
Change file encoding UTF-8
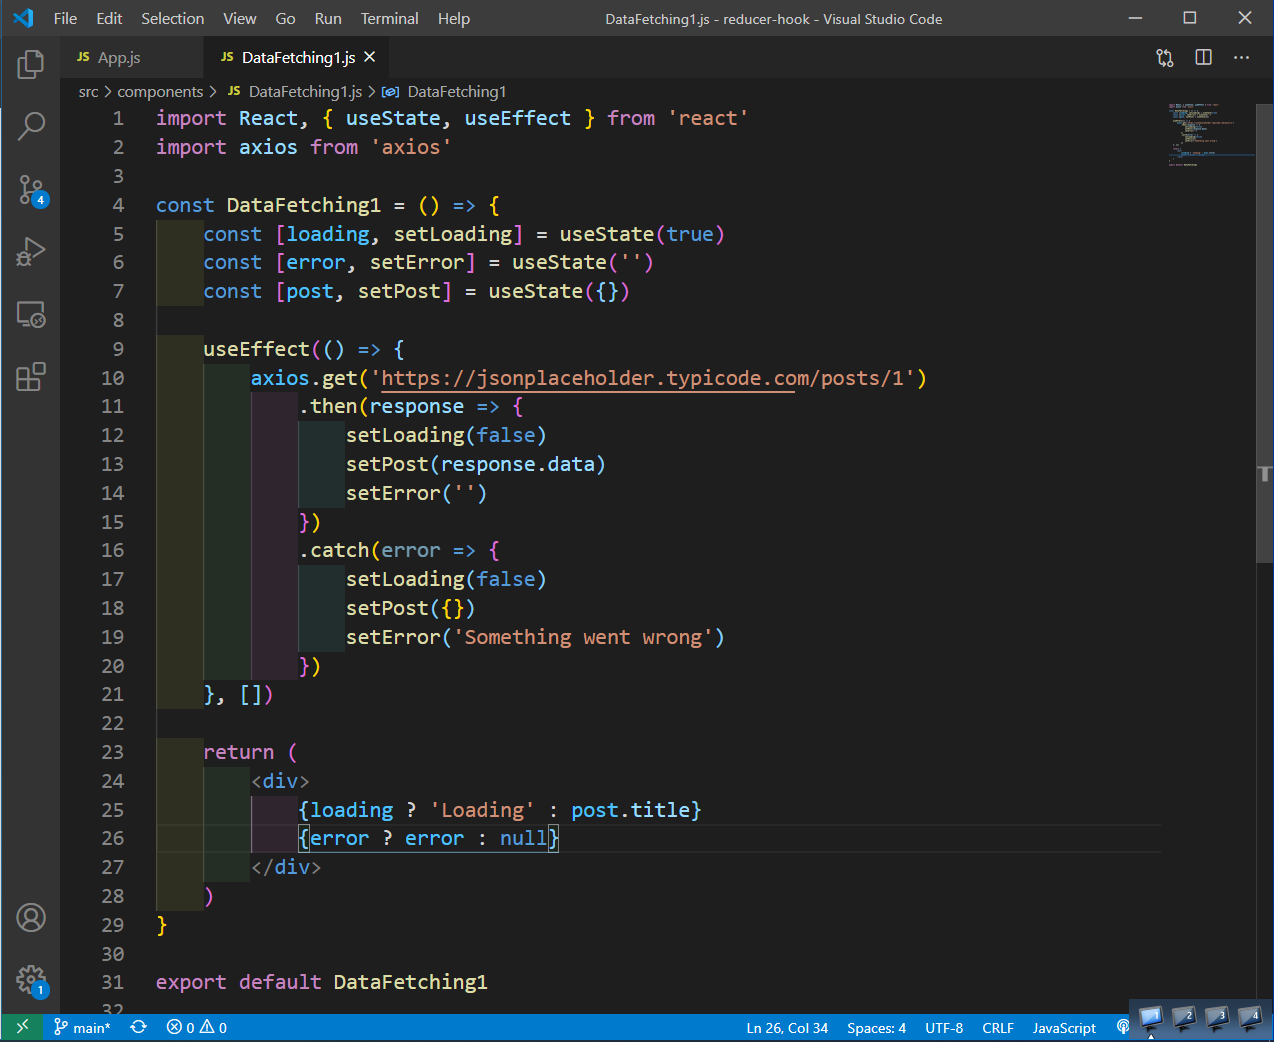pos(944,1027)
